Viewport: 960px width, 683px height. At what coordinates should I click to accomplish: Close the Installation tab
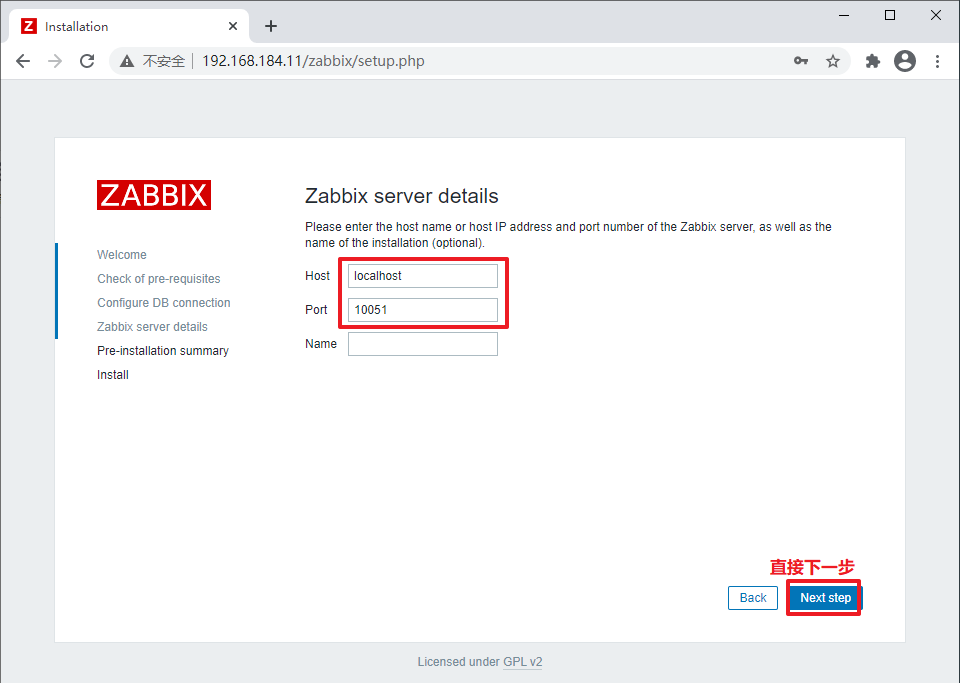click(x=233, y=26)
